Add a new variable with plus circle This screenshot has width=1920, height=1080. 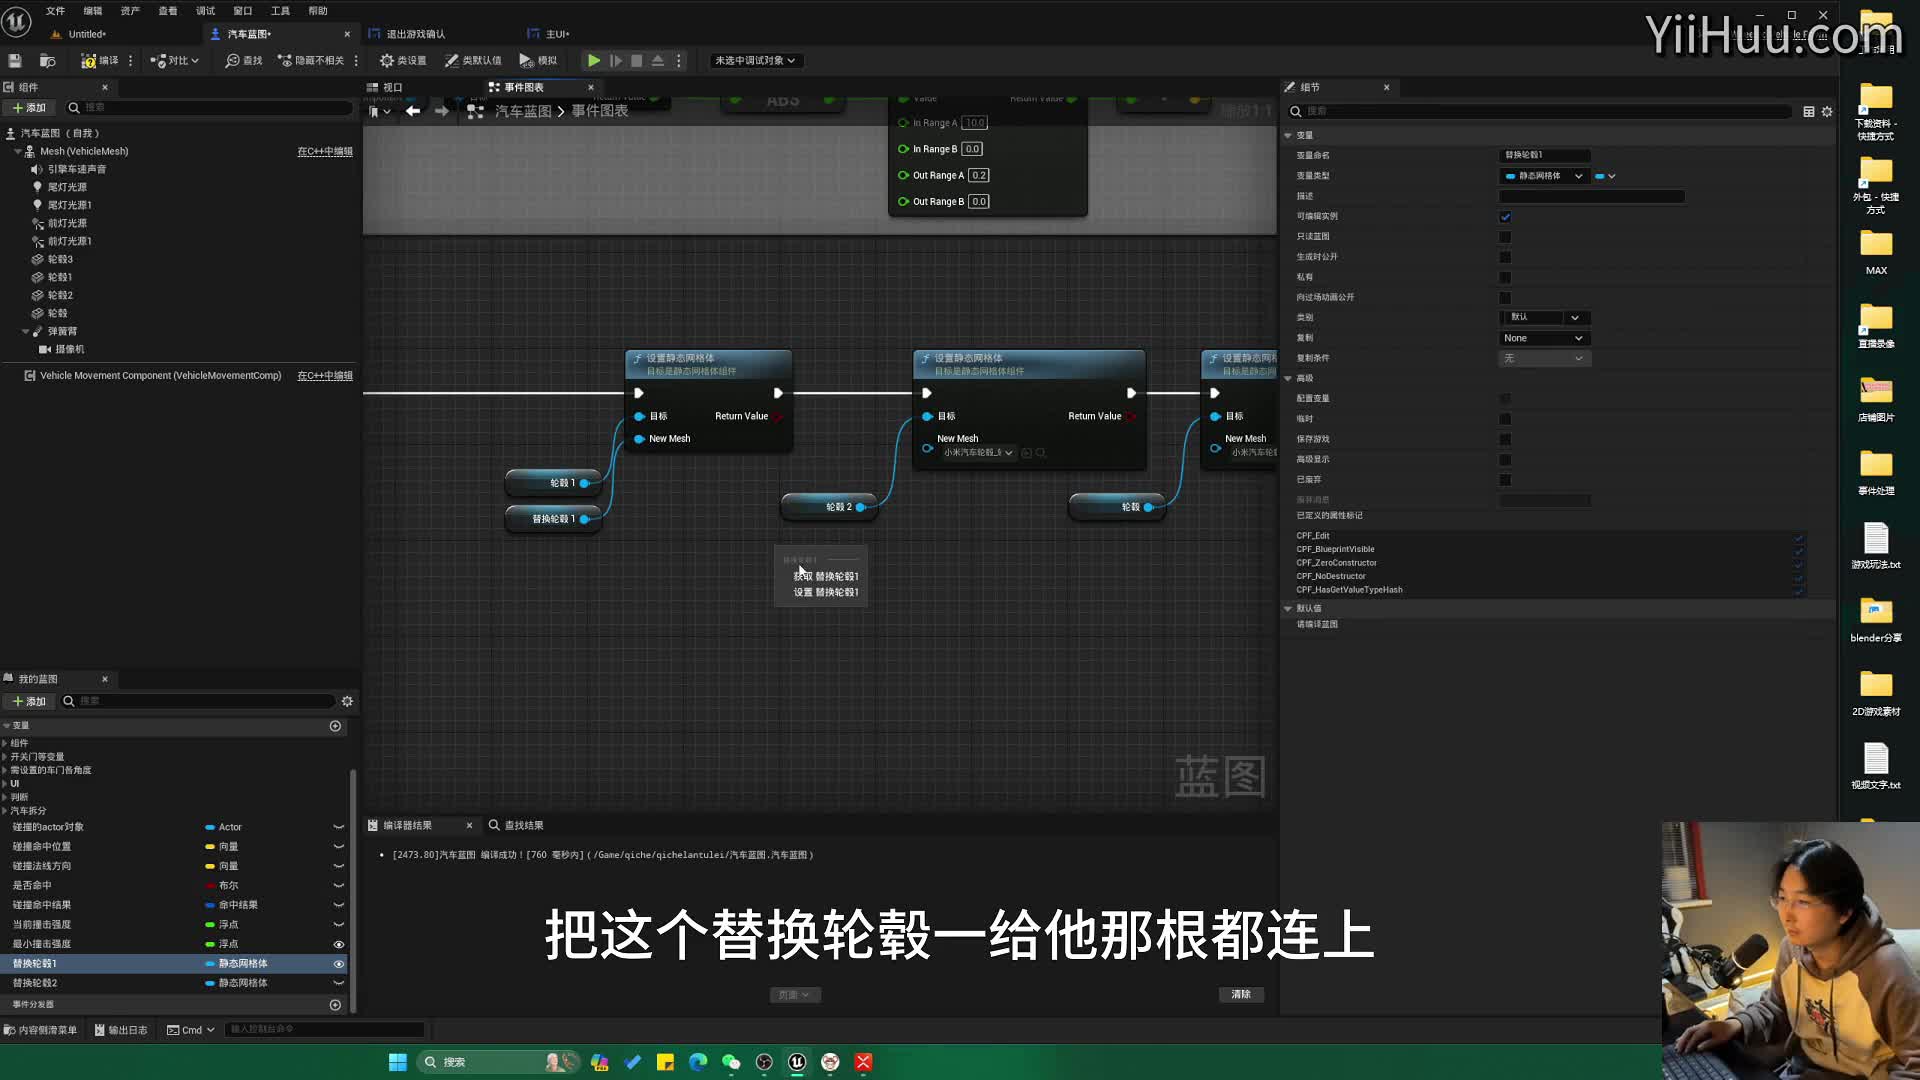tap(336, 726)
